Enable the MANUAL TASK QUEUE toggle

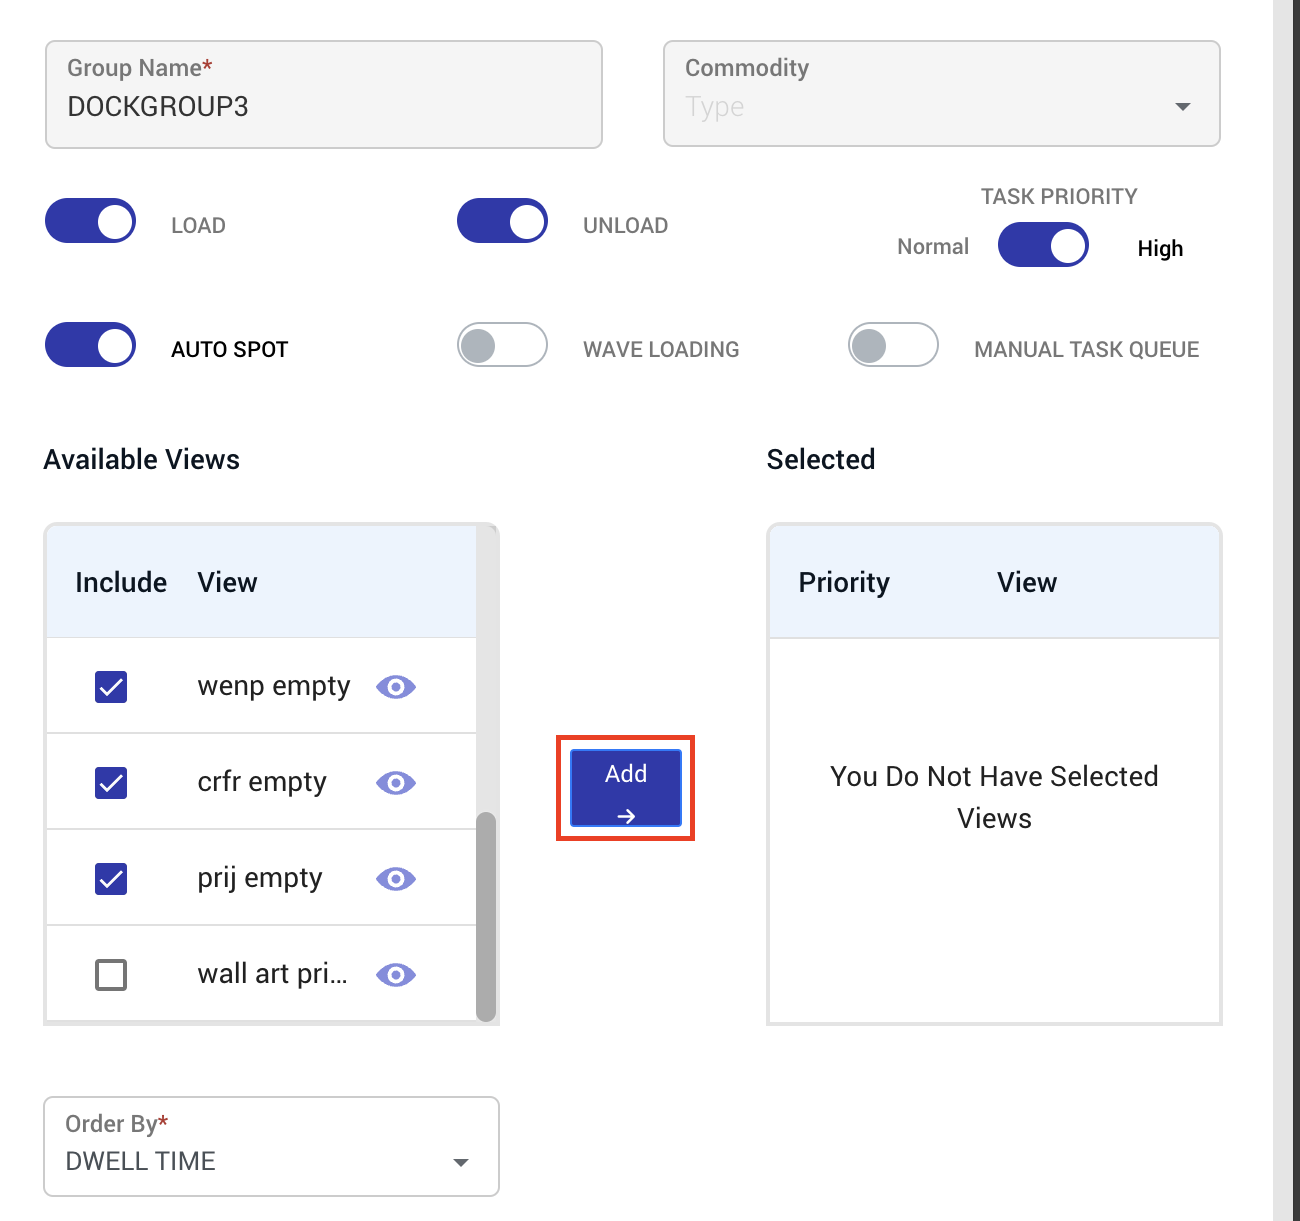pyautogui.click(x=893, y=345)
